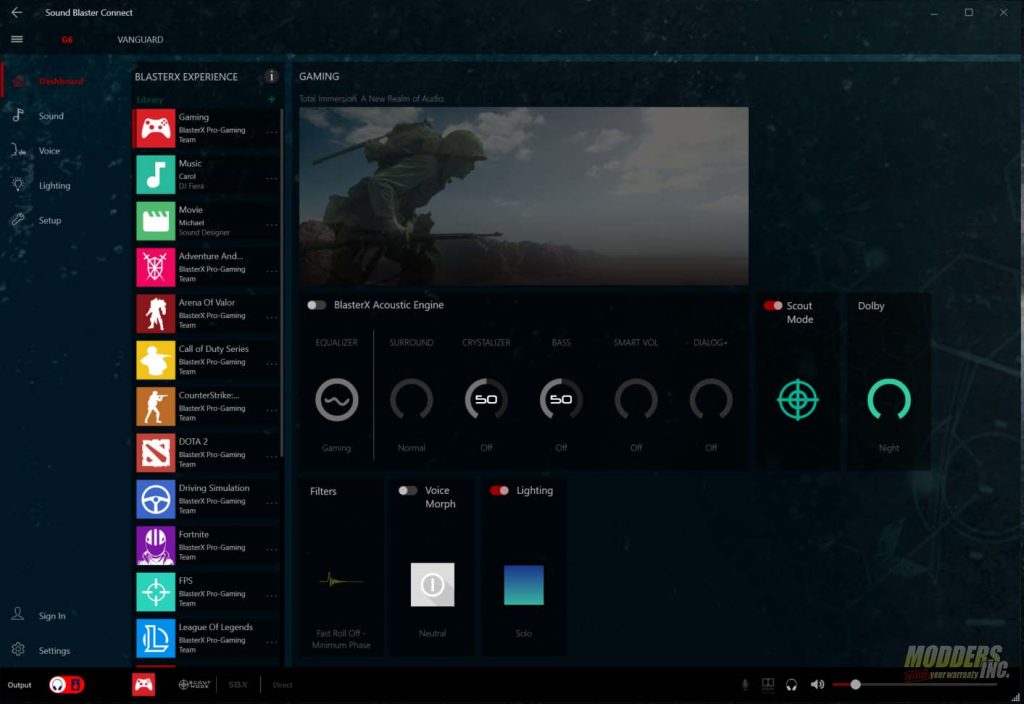Select the DOTA 2 profile icon
Screen dimensions: 1024x704
pyautogui.click(x=155, y=453)
